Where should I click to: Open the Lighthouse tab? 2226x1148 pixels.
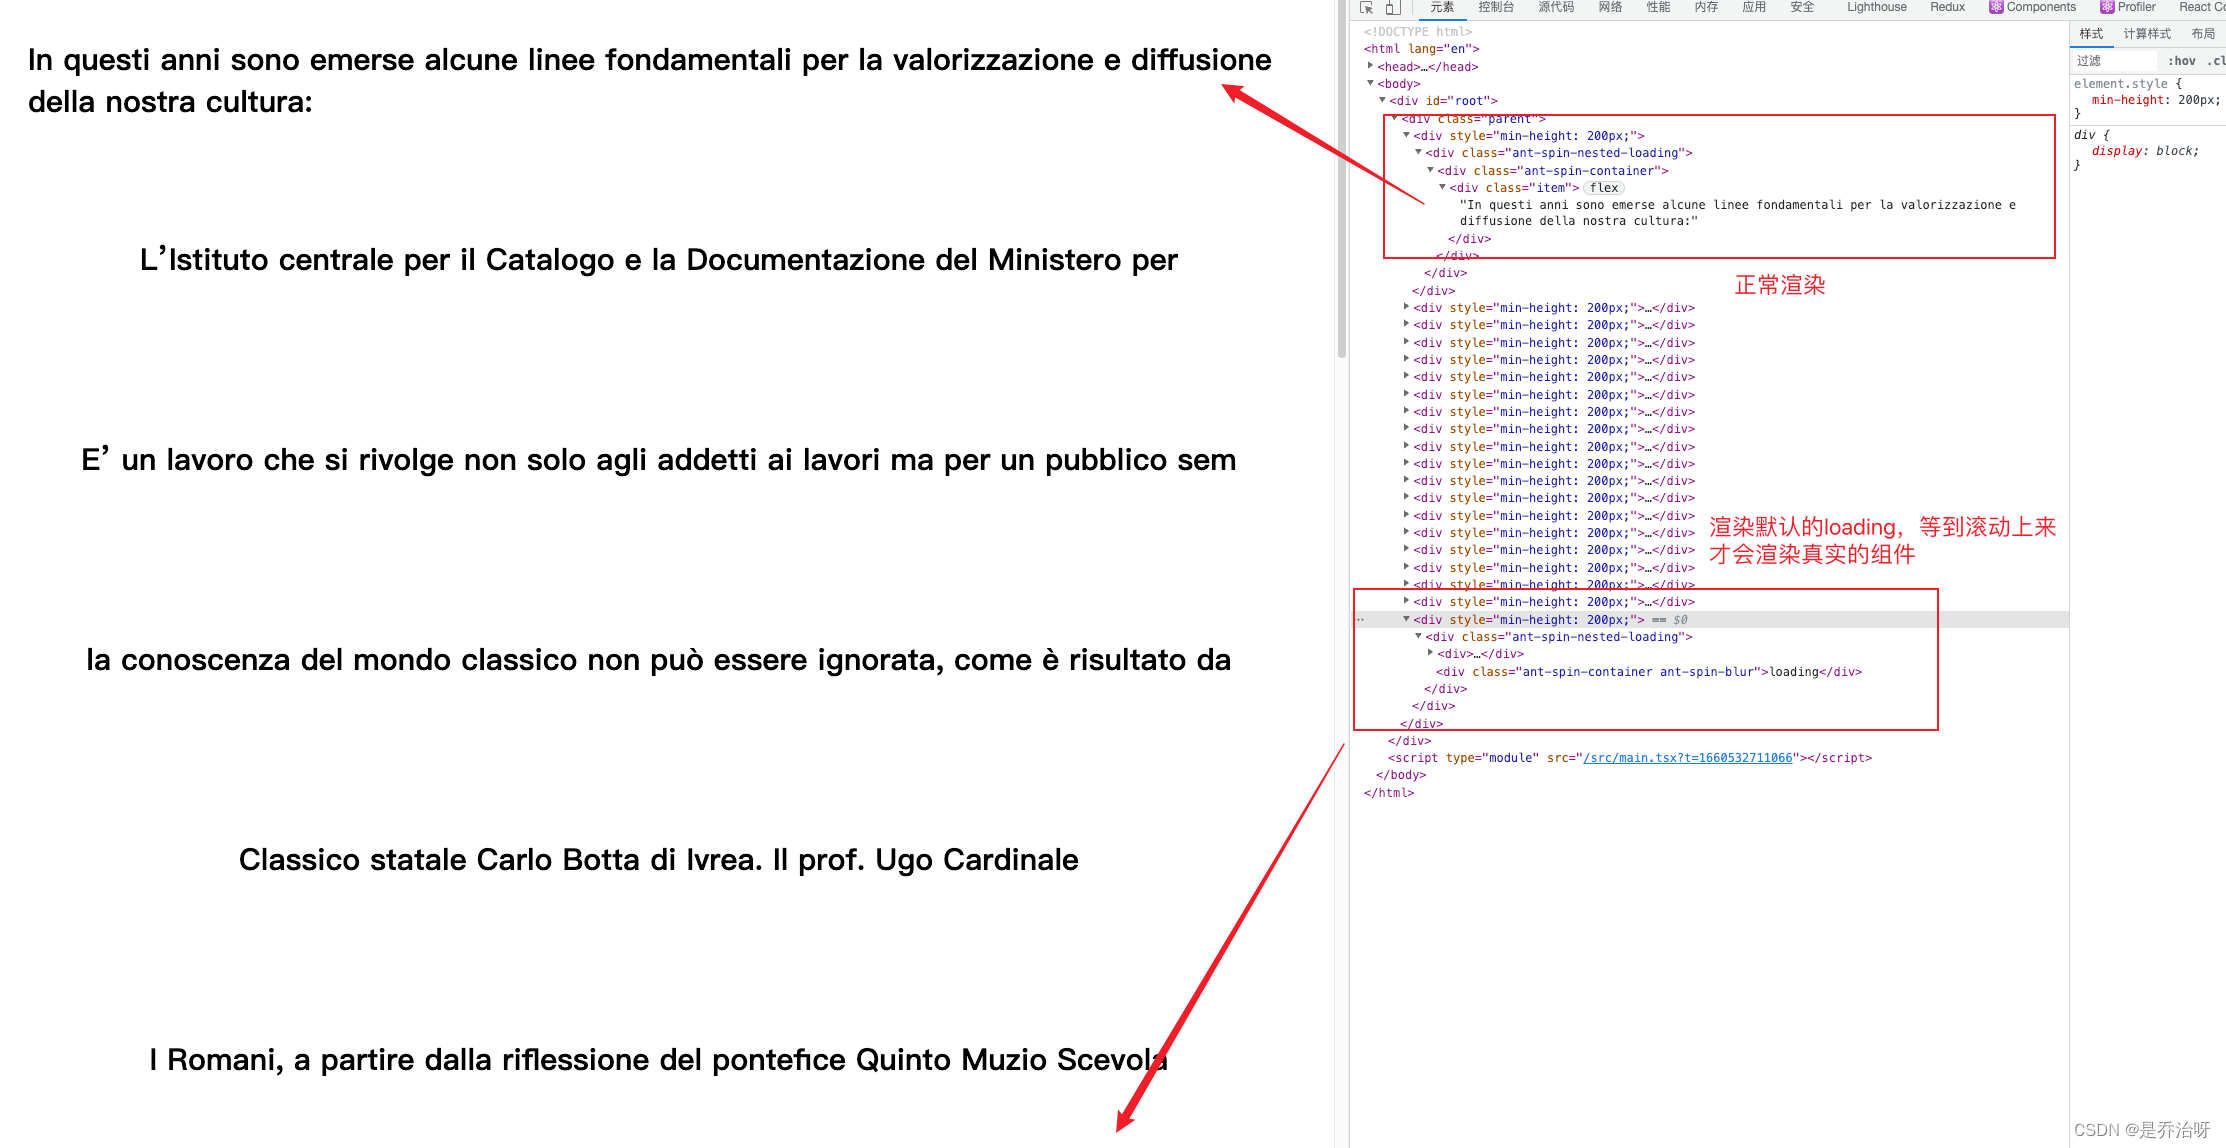pyautogui.click(x=1876, y=7)
